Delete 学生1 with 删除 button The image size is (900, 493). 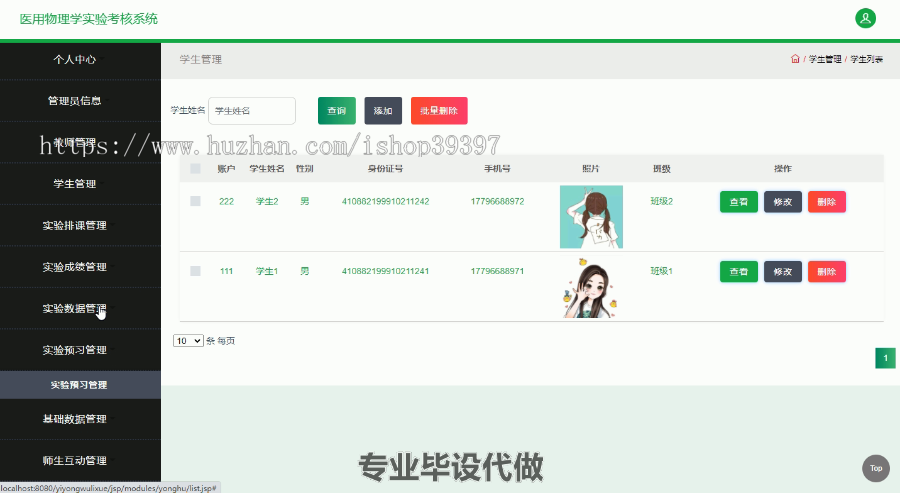click(x=827, y=271)
